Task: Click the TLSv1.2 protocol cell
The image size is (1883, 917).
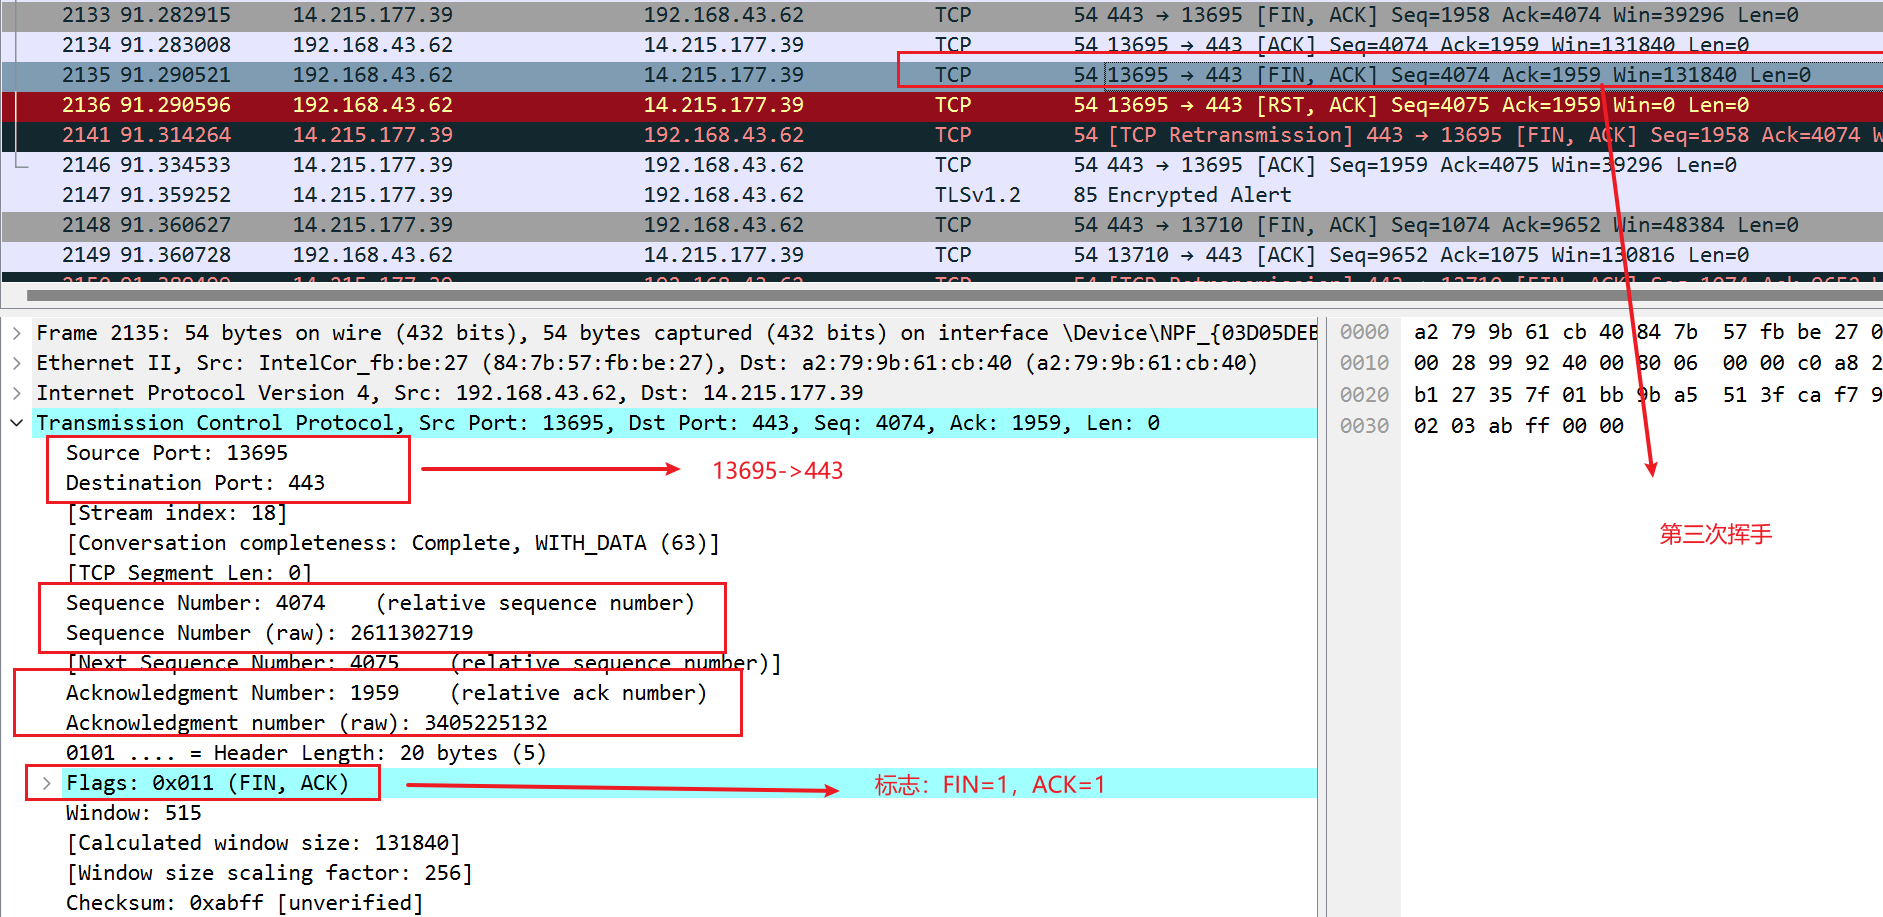Action: click(978, 195)
